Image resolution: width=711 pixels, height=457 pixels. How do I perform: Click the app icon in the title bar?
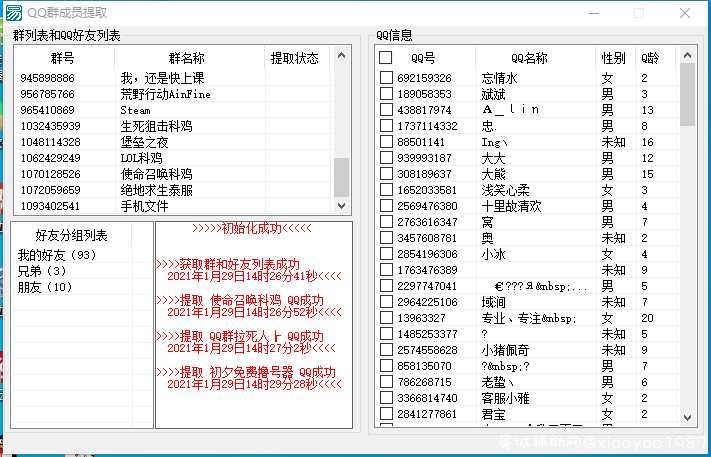[13, 13]
